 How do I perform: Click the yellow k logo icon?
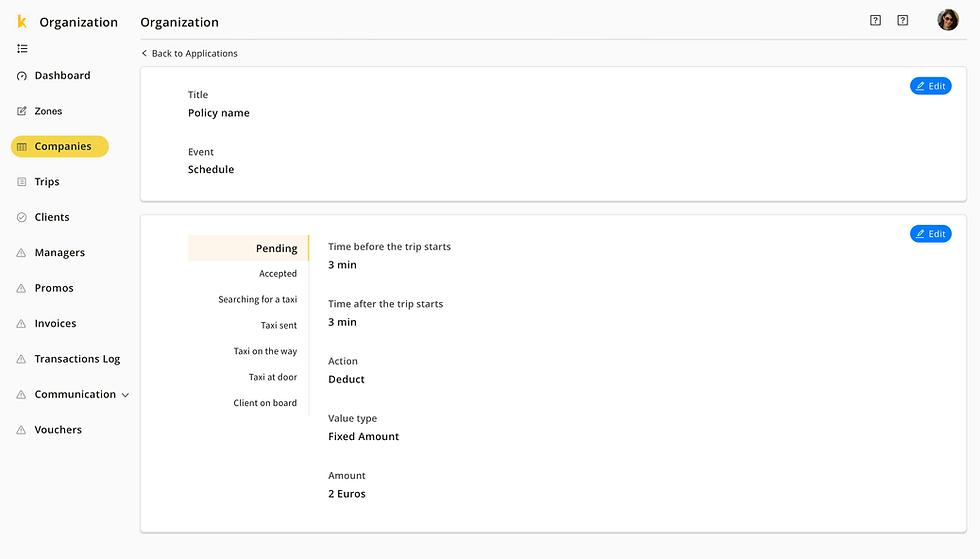pyautogui.click(x=21, y=22)
